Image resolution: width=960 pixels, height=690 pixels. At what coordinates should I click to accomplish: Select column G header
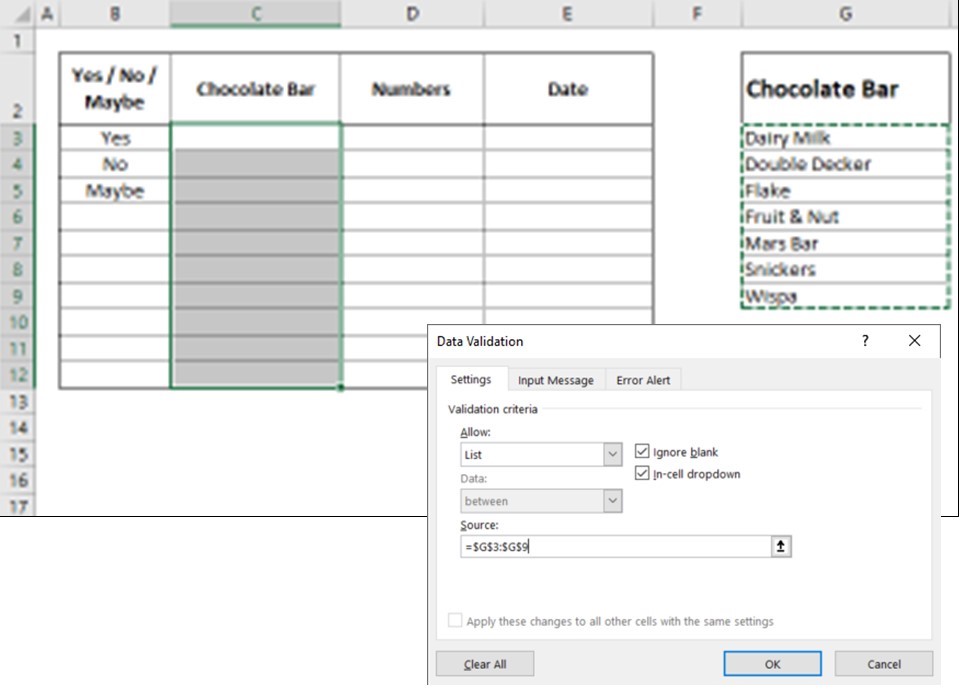coord(846,14)
